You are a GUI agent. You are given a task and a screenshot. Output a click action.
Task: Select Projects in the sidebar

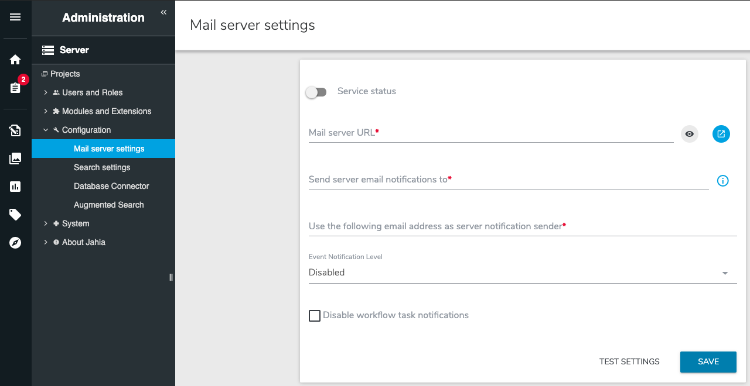tap(65, 74)
